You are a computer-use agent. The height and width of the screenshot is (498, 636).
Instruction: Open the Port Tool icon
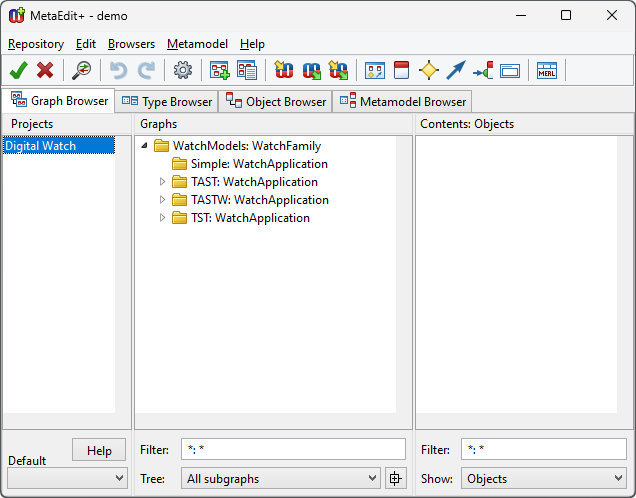point(483,70)
